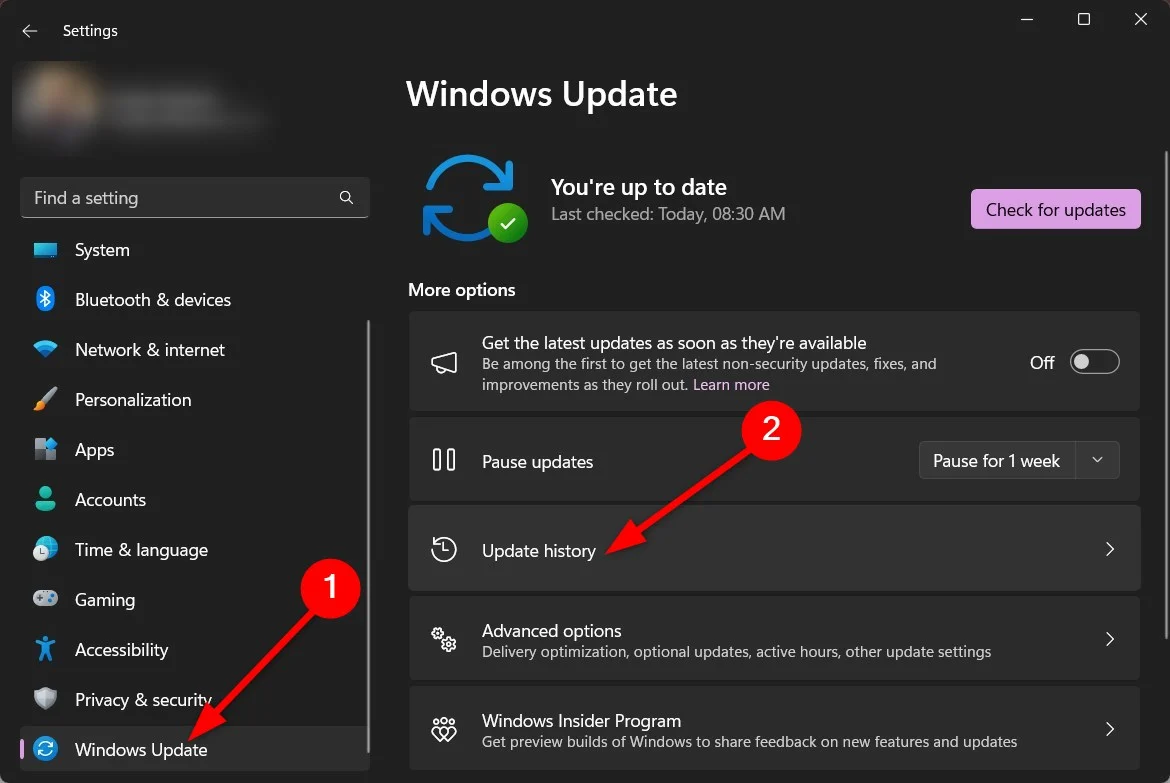Click the "More options" heading
Viewport: 1170px width, 783px height.
pyautogui.click(x=461, y=290)
